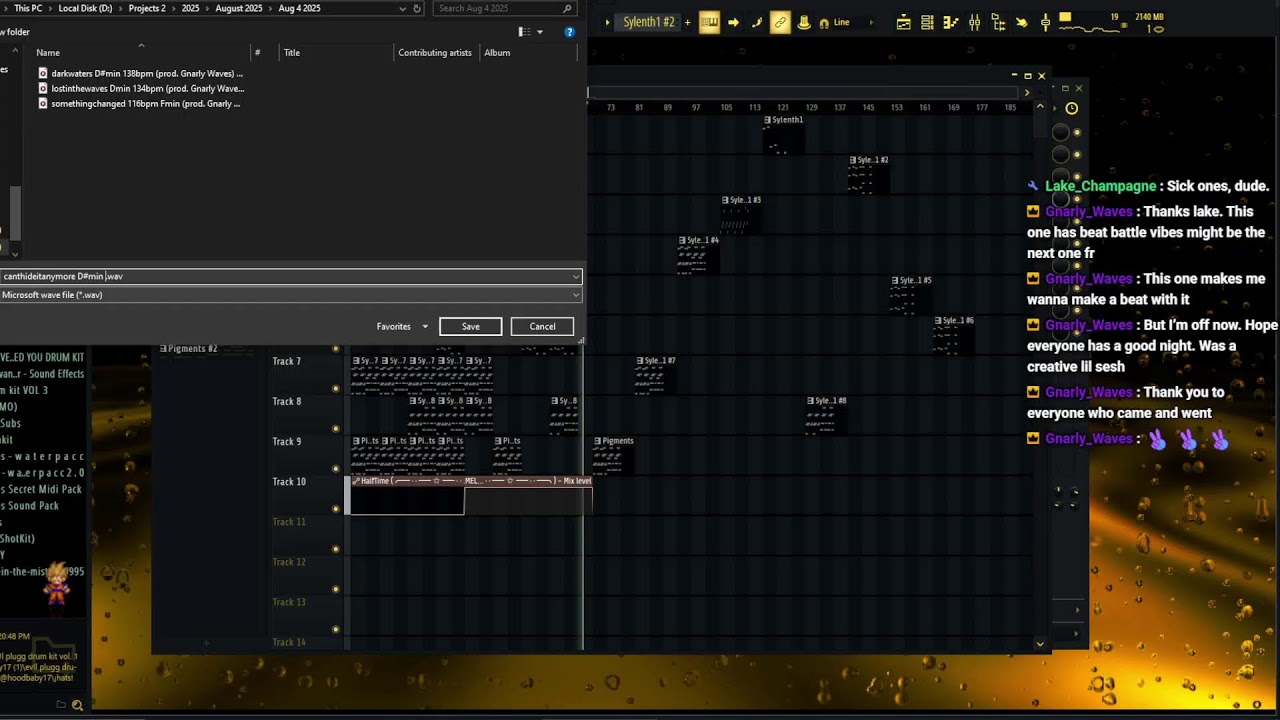Open the view options dropdown arrow
The height and width of the screenshot is (720, 1280).
540,32
